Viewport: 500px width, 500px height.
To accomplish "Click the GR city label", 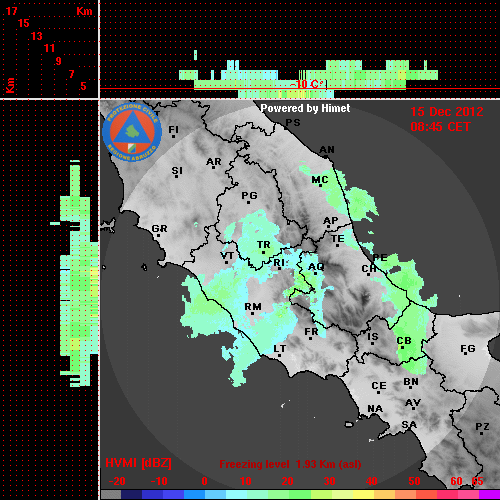I will click(x=159, y=229).
